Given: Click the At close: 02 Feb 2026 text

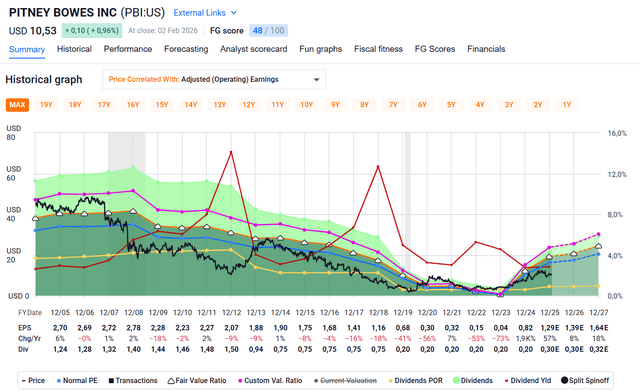Looking at the screenshot, I should pyautogui.click(x=163, y=31).
